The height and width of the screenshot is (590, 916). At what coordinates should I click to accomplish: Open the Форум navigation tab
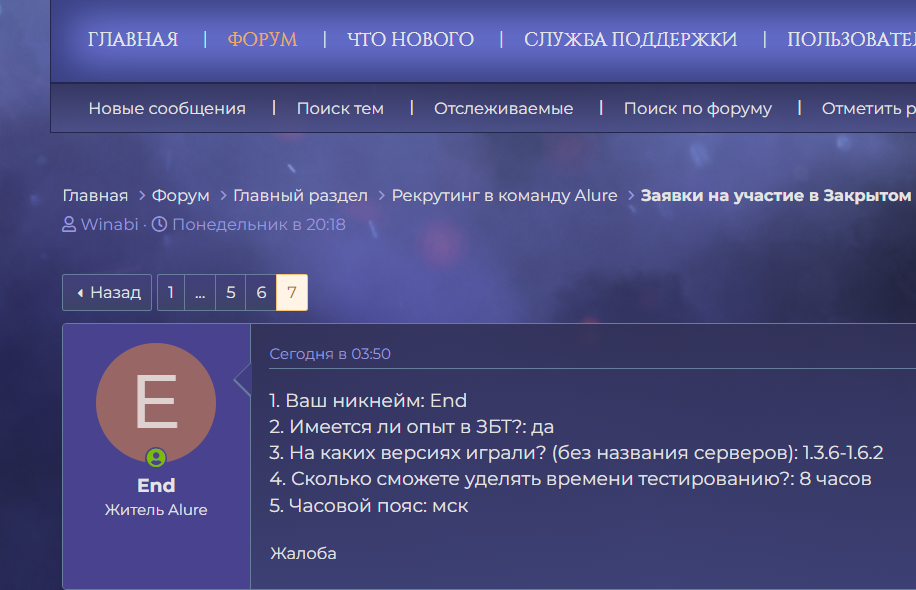click(x=262, y=40)
